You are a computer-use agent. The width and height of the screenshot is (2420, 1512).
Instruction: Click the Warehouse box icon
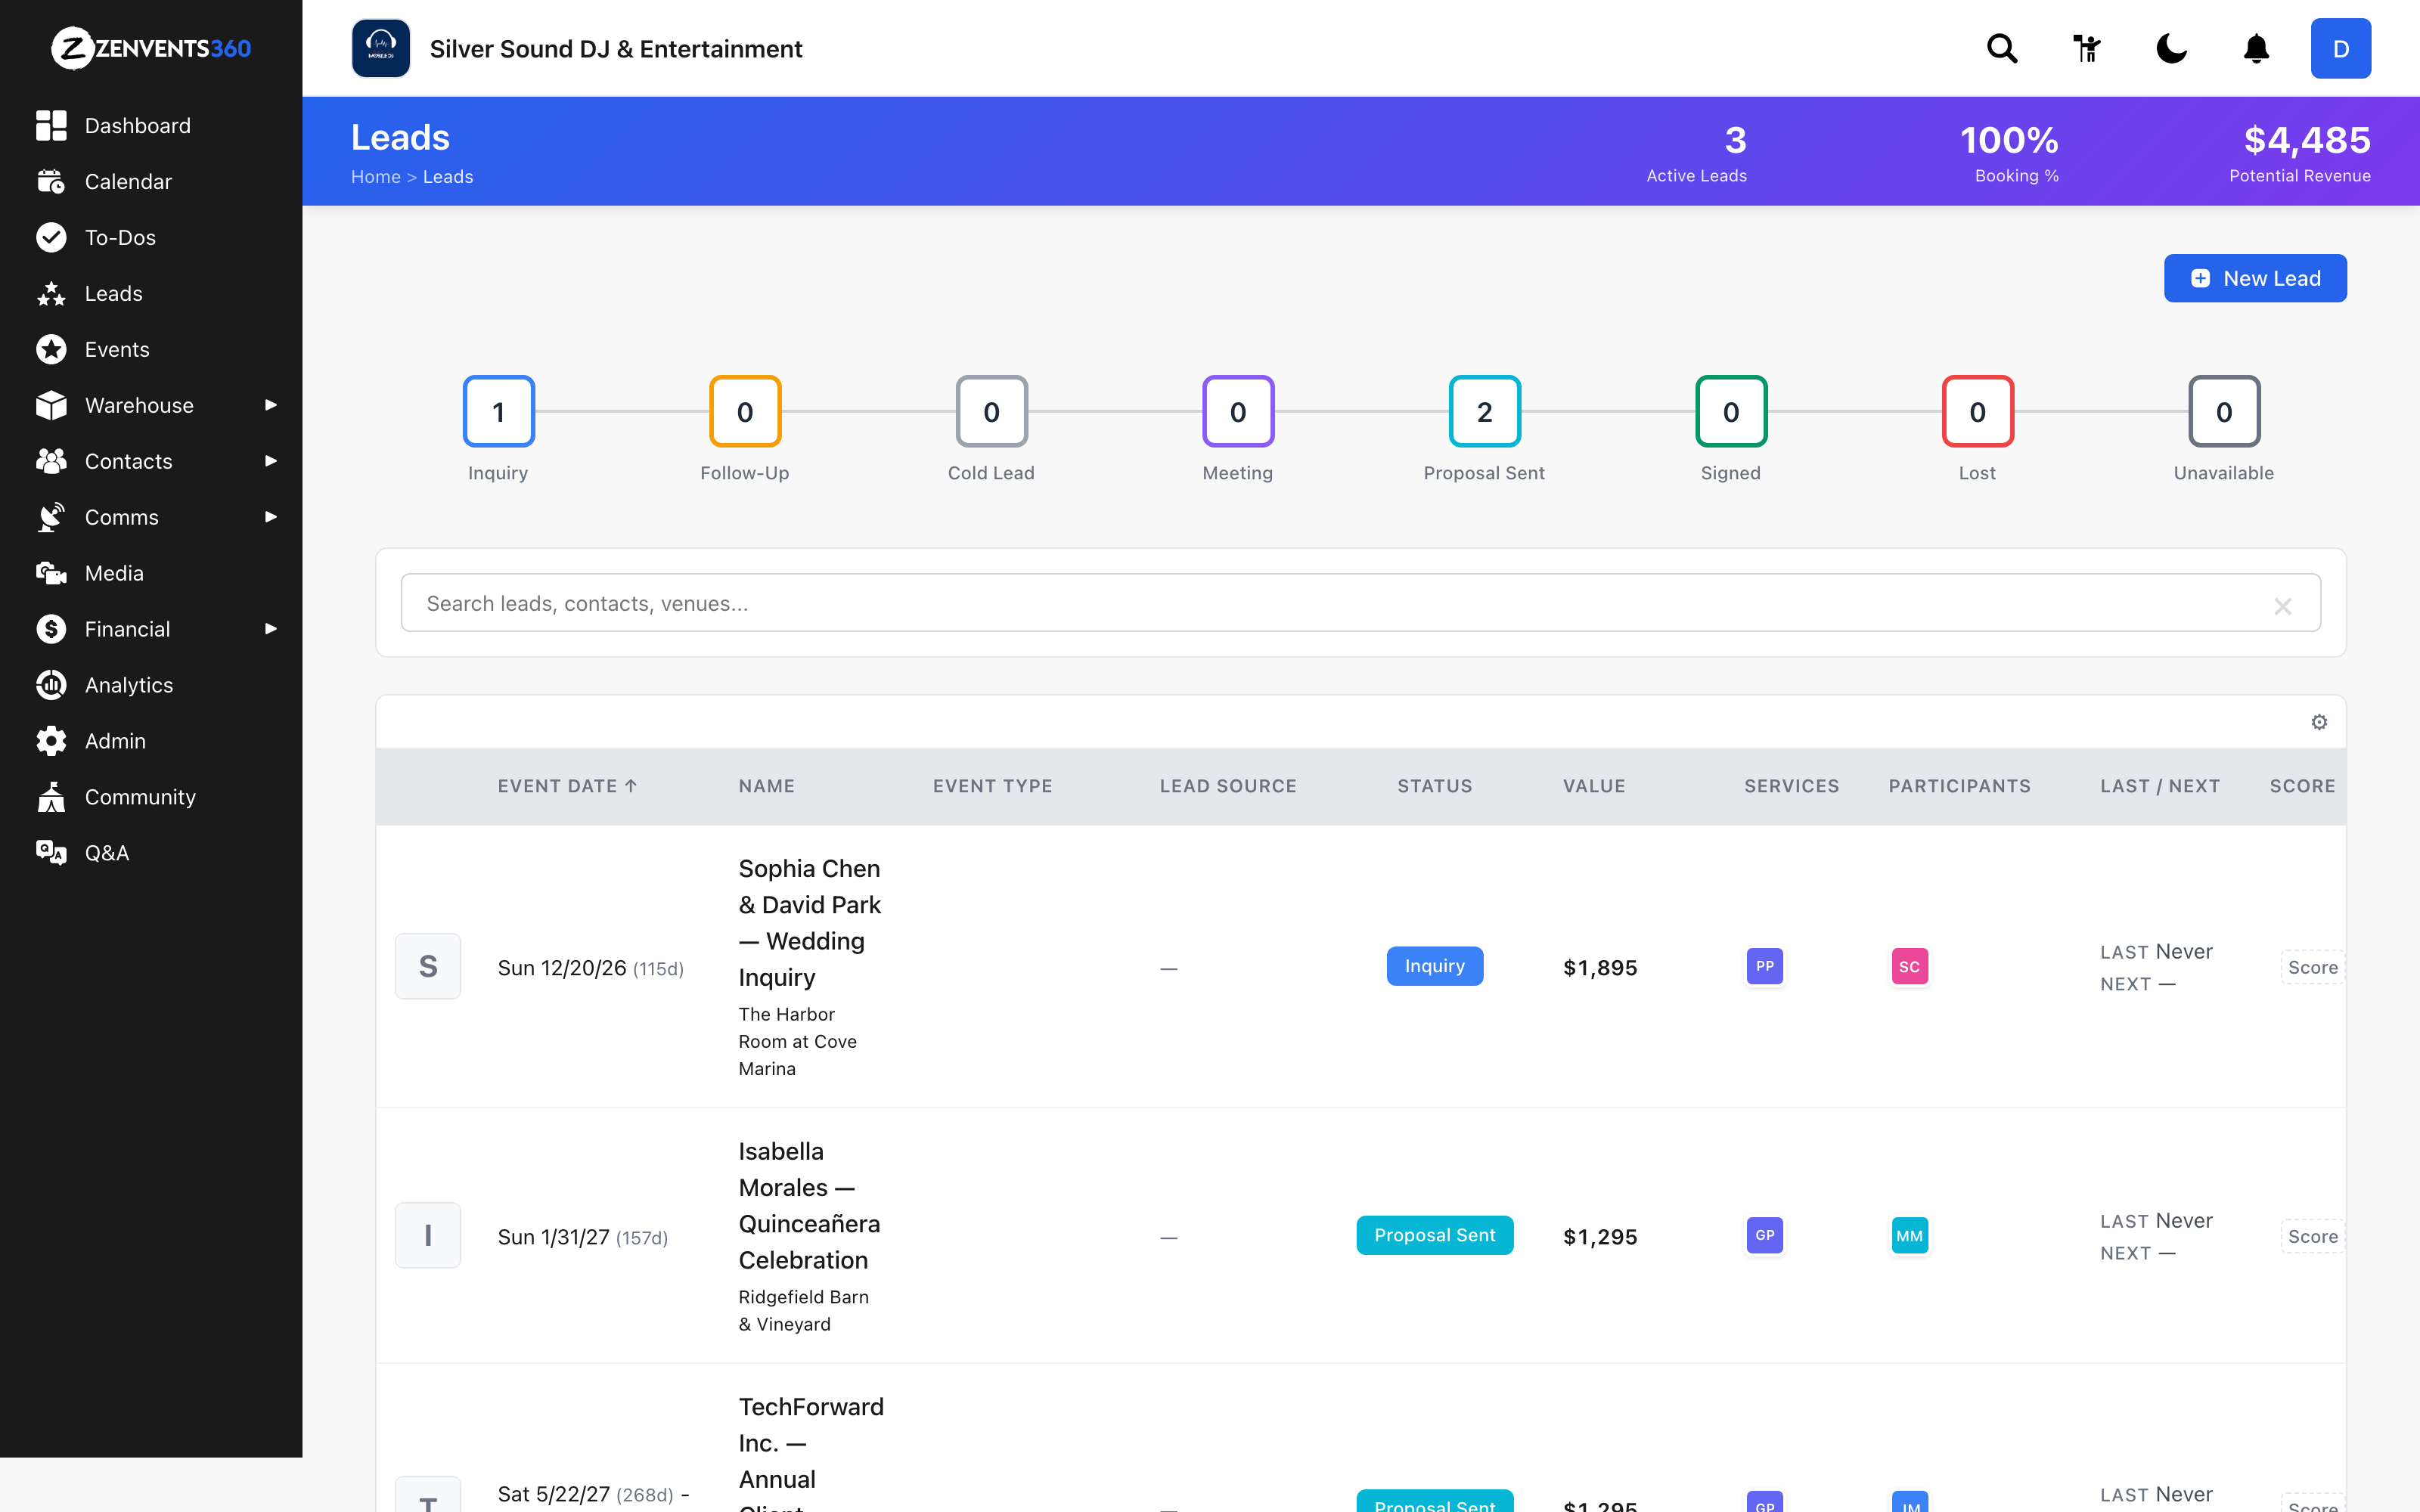tap(51, 405)
